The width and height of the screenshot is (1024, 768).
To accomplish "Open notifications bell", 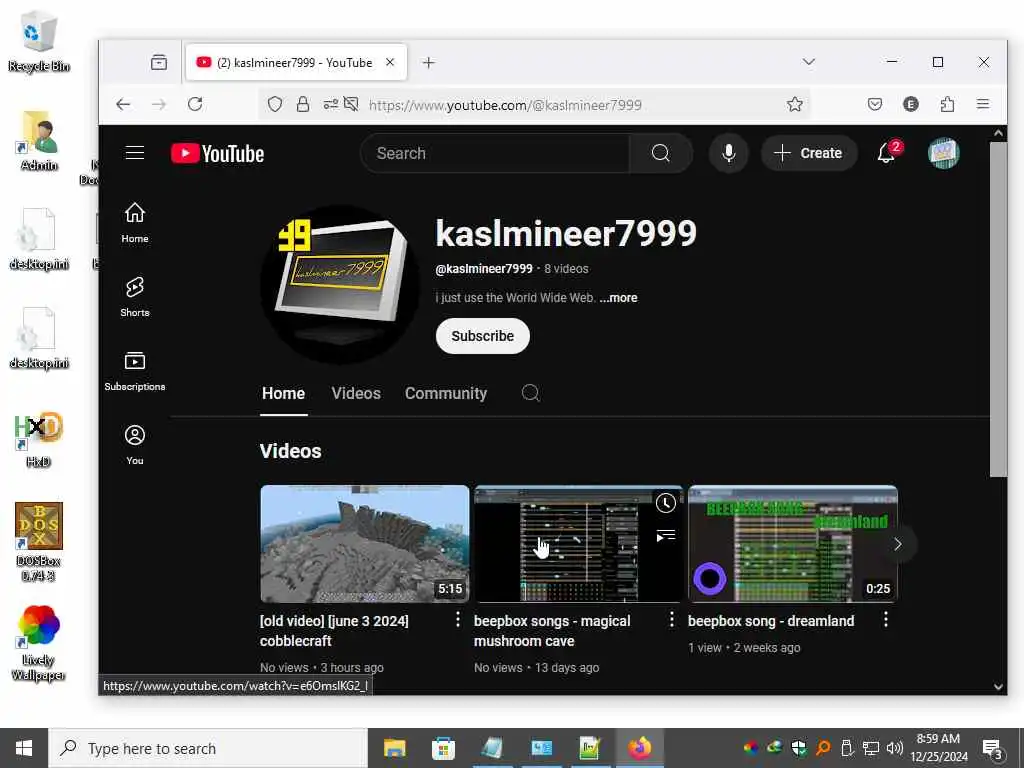I will click(x=887, y=152).
